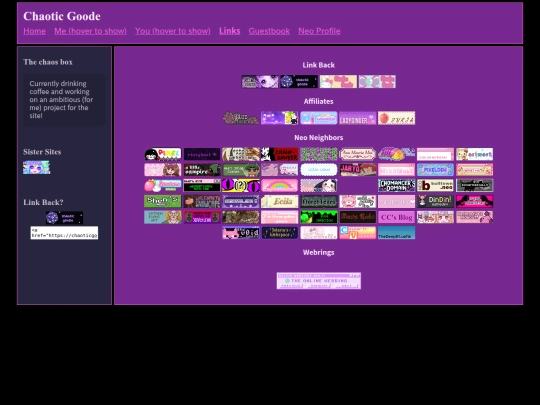
Task: Visit the green slime drip neighbor button
Action: (319, 217)
